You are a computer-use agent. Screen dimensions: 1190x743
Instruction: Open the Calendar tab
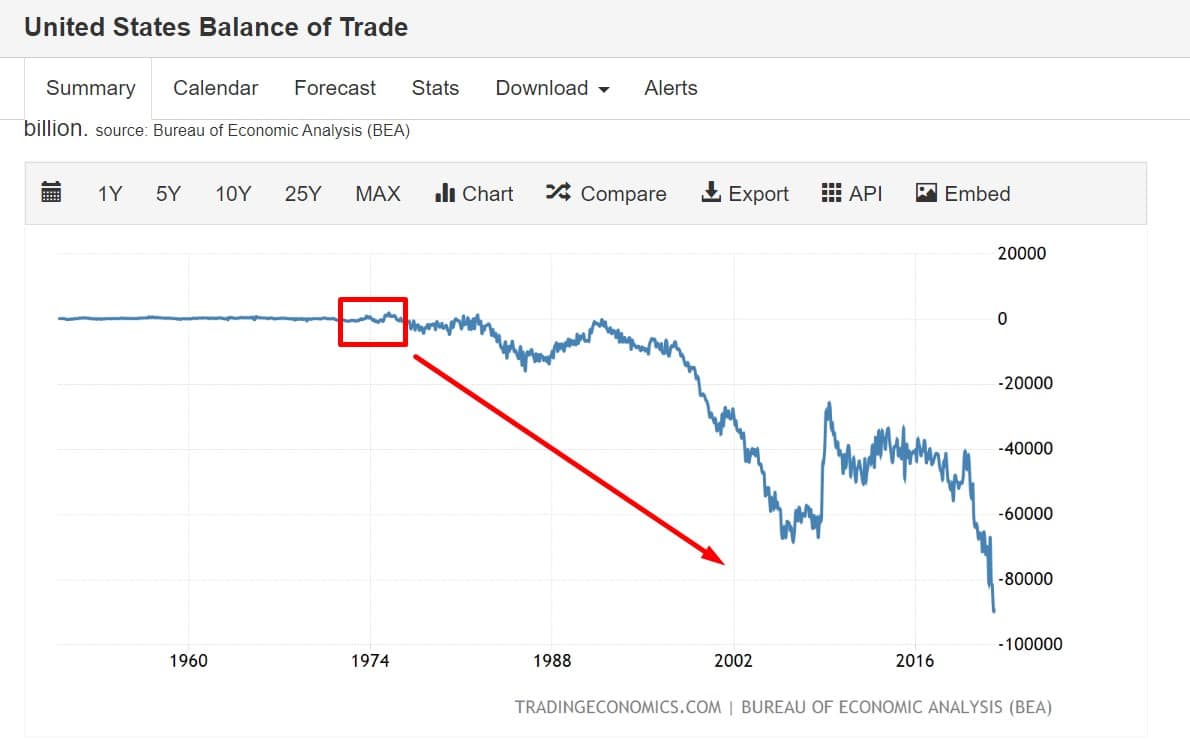click(x=215, y=88)
